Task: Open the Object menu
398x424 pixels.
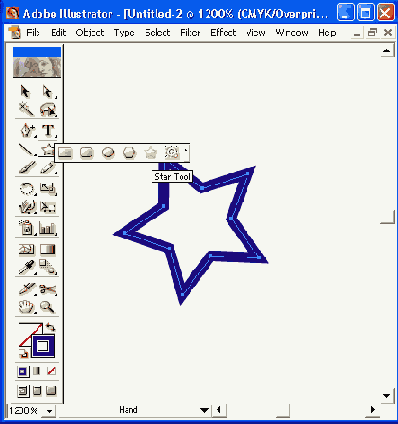Action: click(90, 33)
